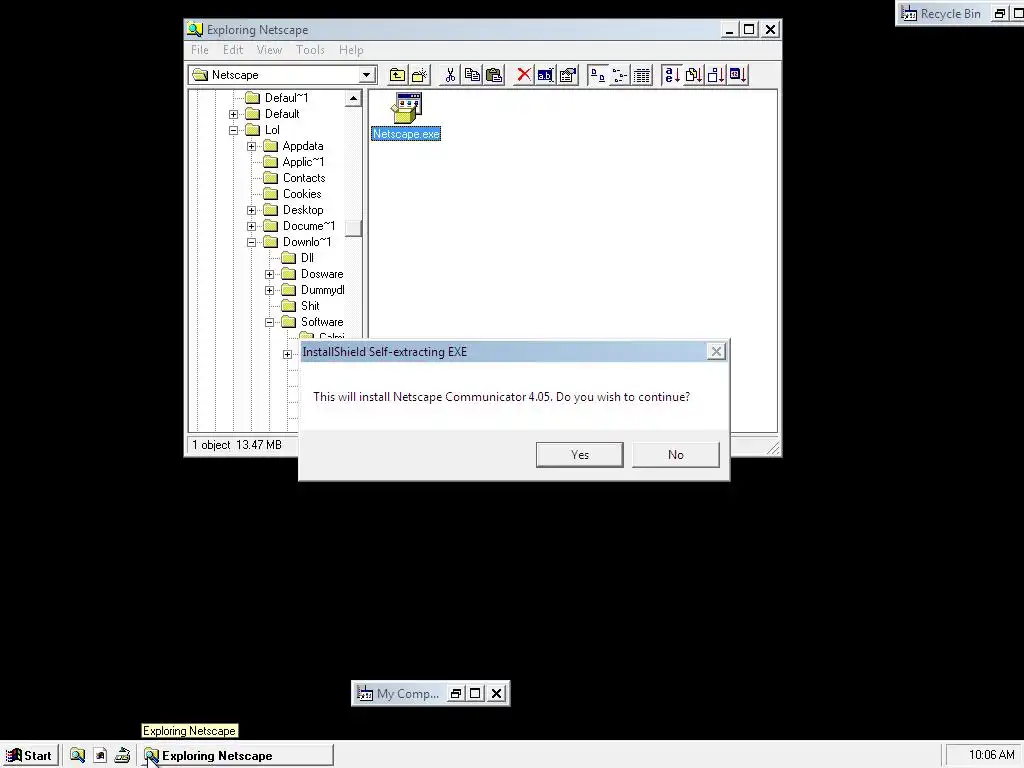Image resolution: width=1024 pixels, height=768 pixels.
Task: Sort files by type icon
Action: click(694, 75)
